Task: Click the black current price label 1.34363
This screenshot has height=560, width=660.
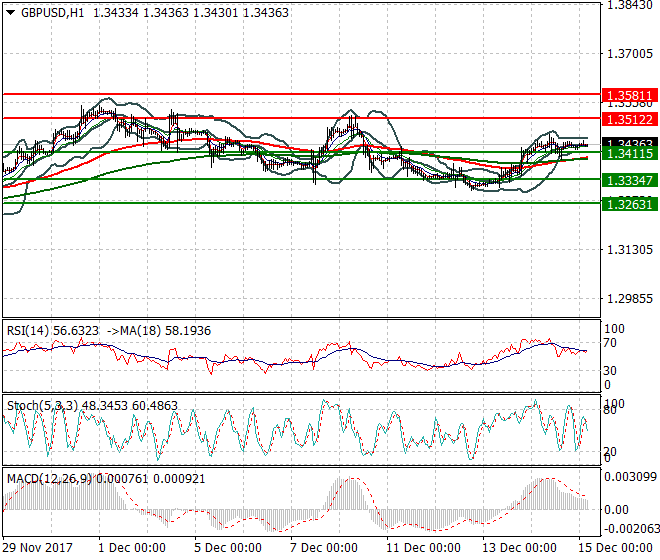Action: tap(630, 142)
